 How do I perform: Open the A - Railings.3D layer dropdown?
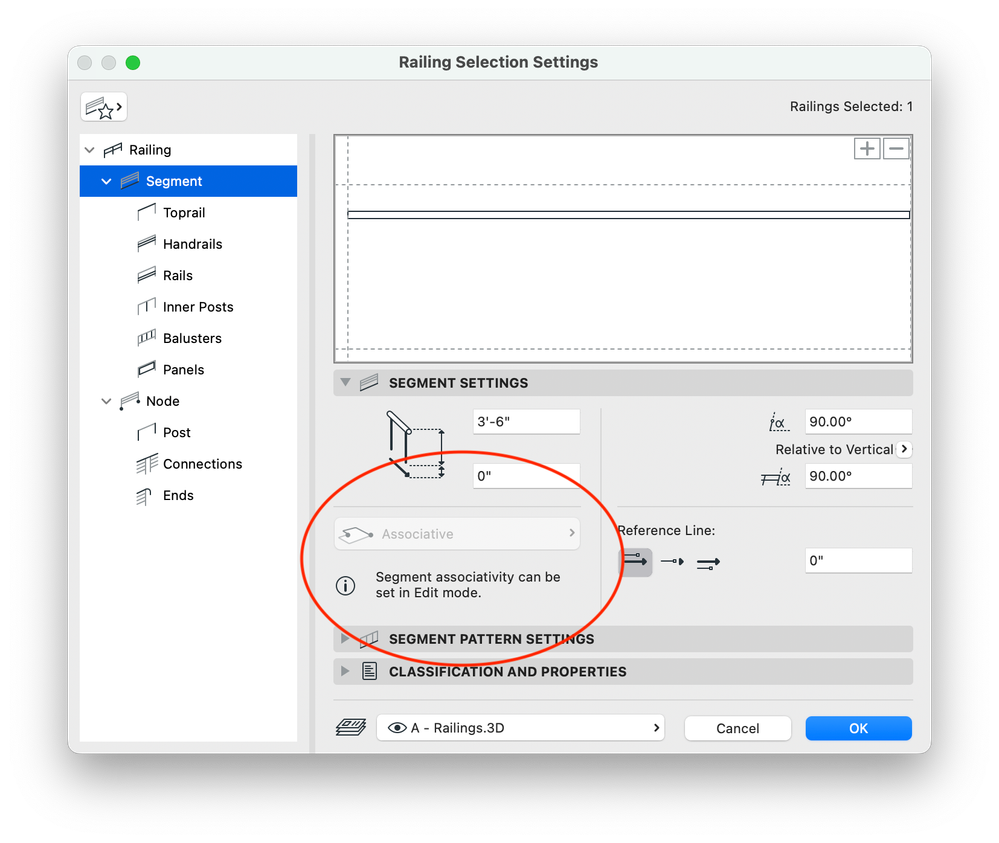[521, 728]
